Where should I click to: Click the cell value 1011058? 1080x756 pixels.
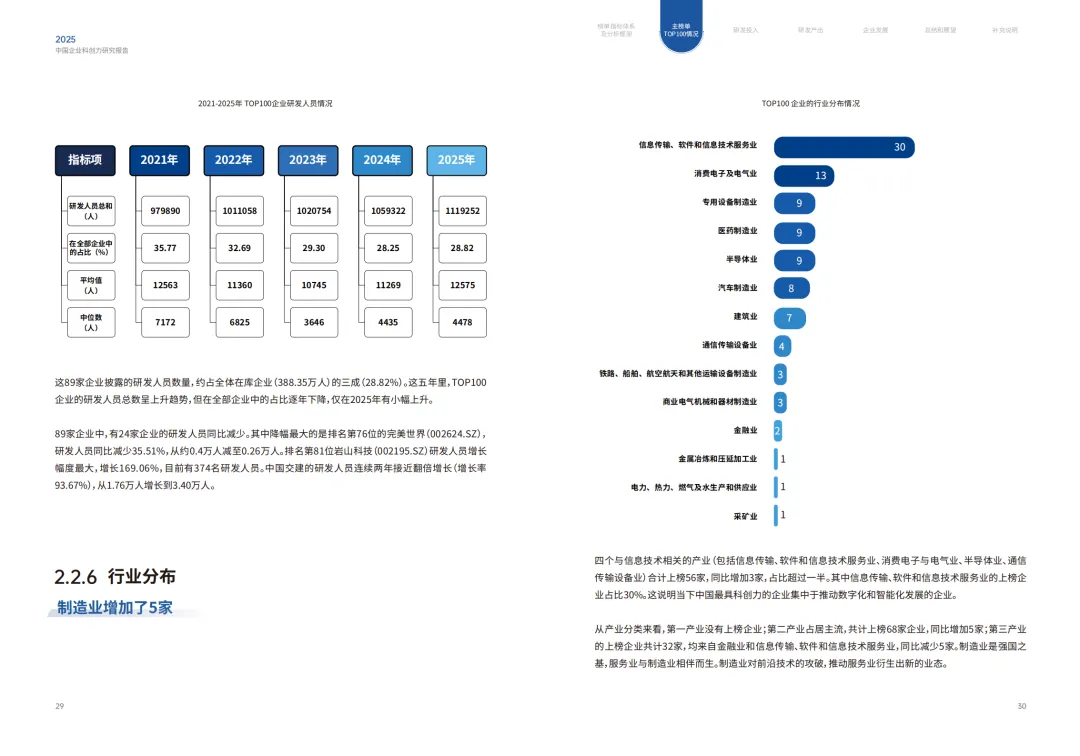(240, 211)
